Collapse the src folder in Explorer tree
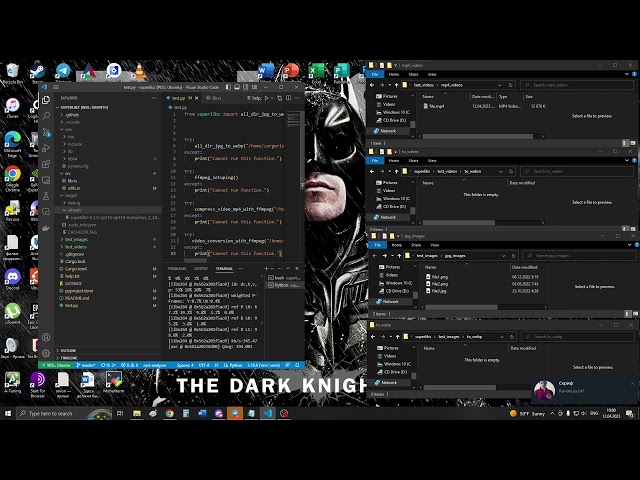Screen dimensions: 640x480 click(x=66, y=173)
